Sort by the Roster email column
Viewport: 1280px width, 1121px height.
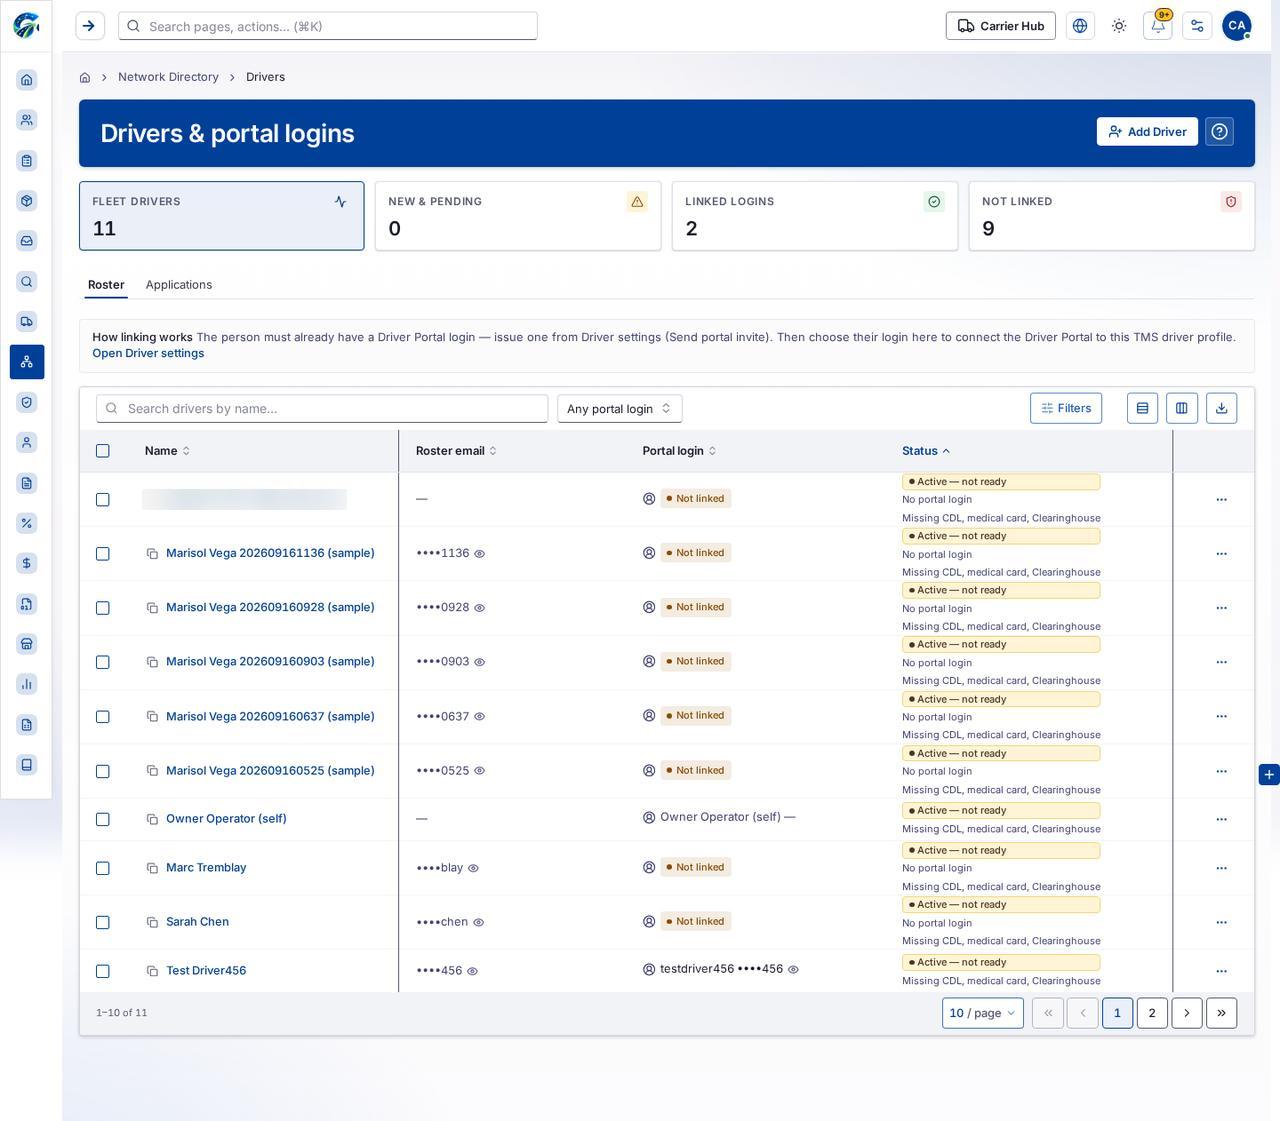tap(456, 451)
